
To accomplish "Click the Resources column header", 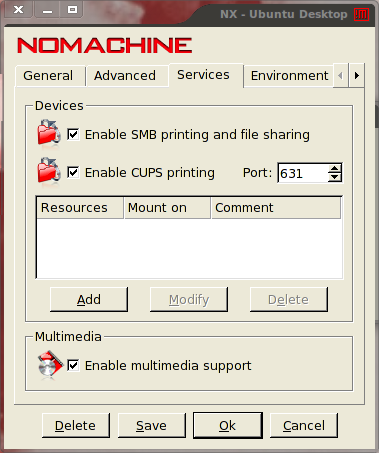I will [80, 208].
